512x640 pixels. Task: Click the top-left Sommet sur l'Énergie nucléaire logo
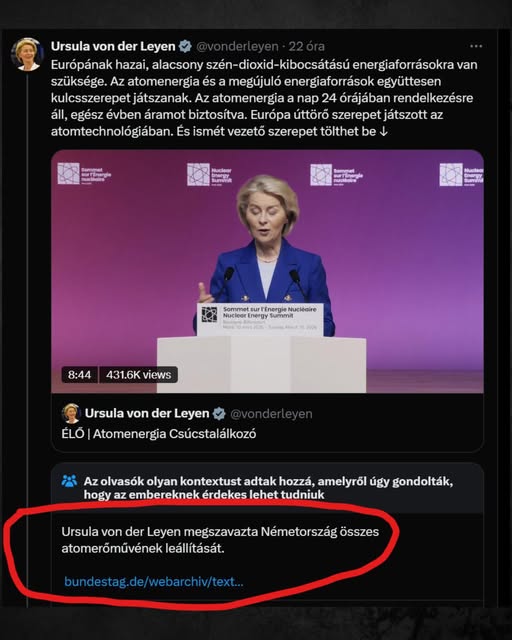click(84, 173)
